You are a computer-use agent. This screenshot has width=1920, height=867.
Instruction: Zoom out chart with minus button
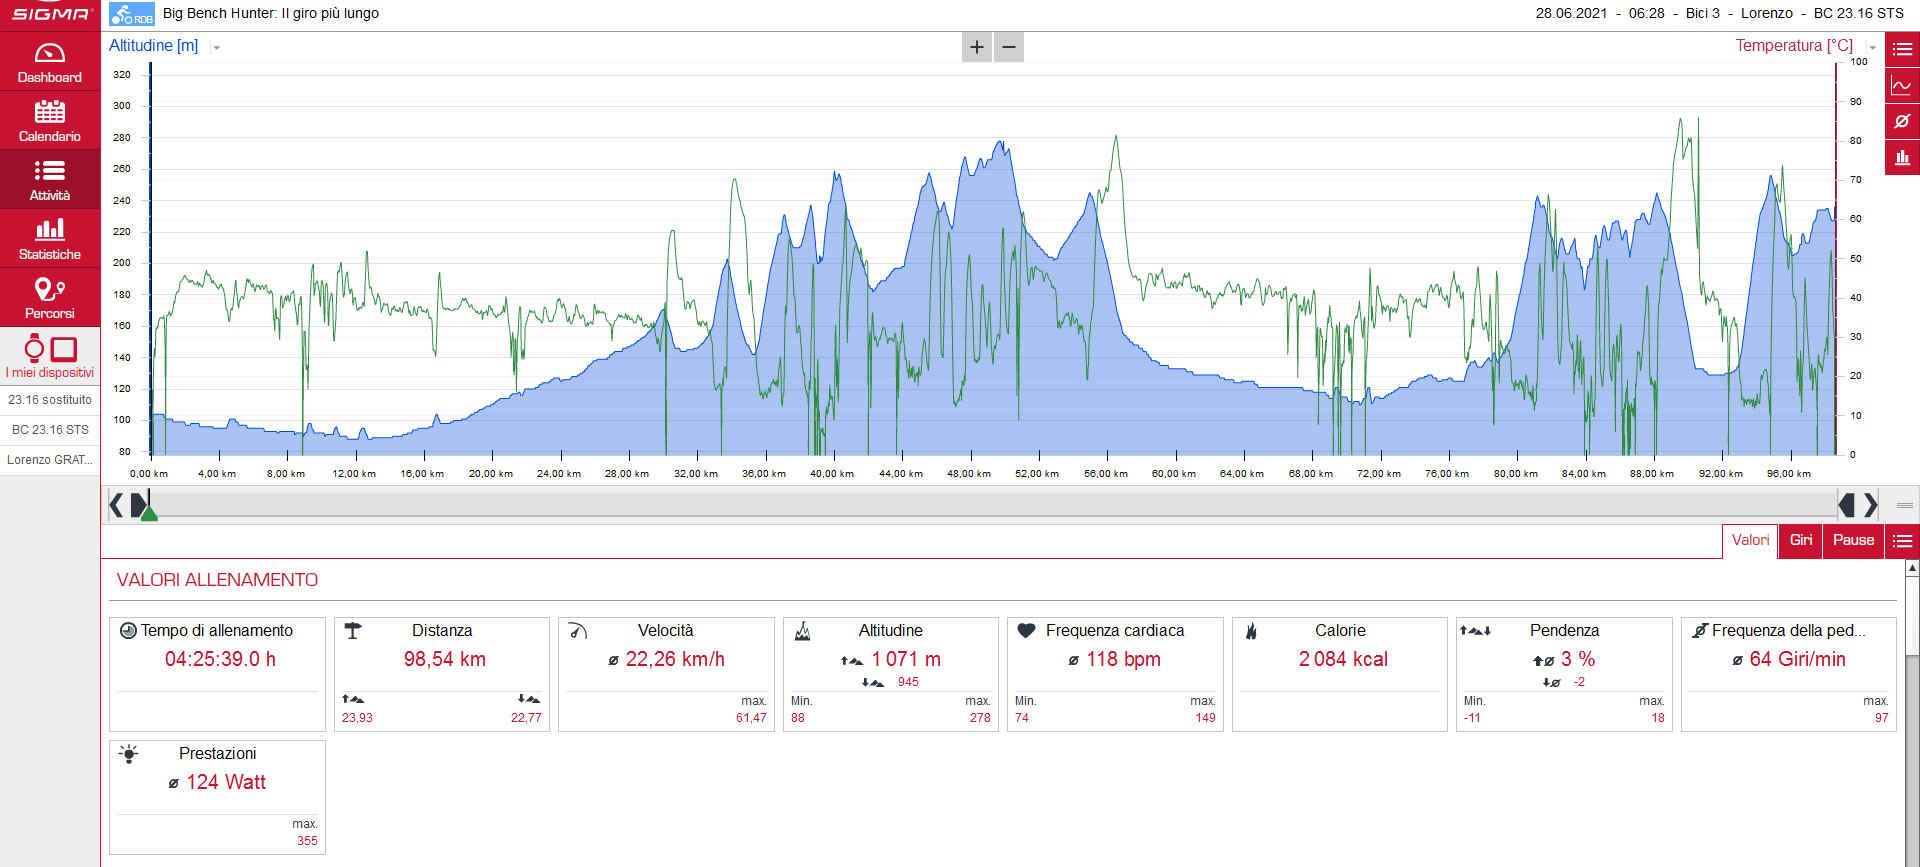(x=1009, y=47)
